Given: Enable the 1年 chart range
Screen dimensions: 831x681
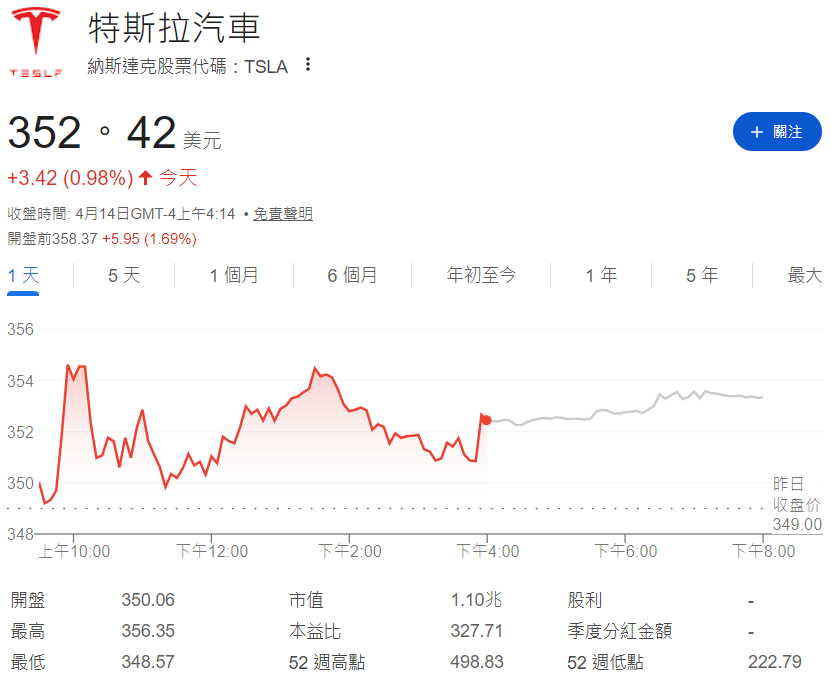Looking at the screenshot, I should click(600, 275).
